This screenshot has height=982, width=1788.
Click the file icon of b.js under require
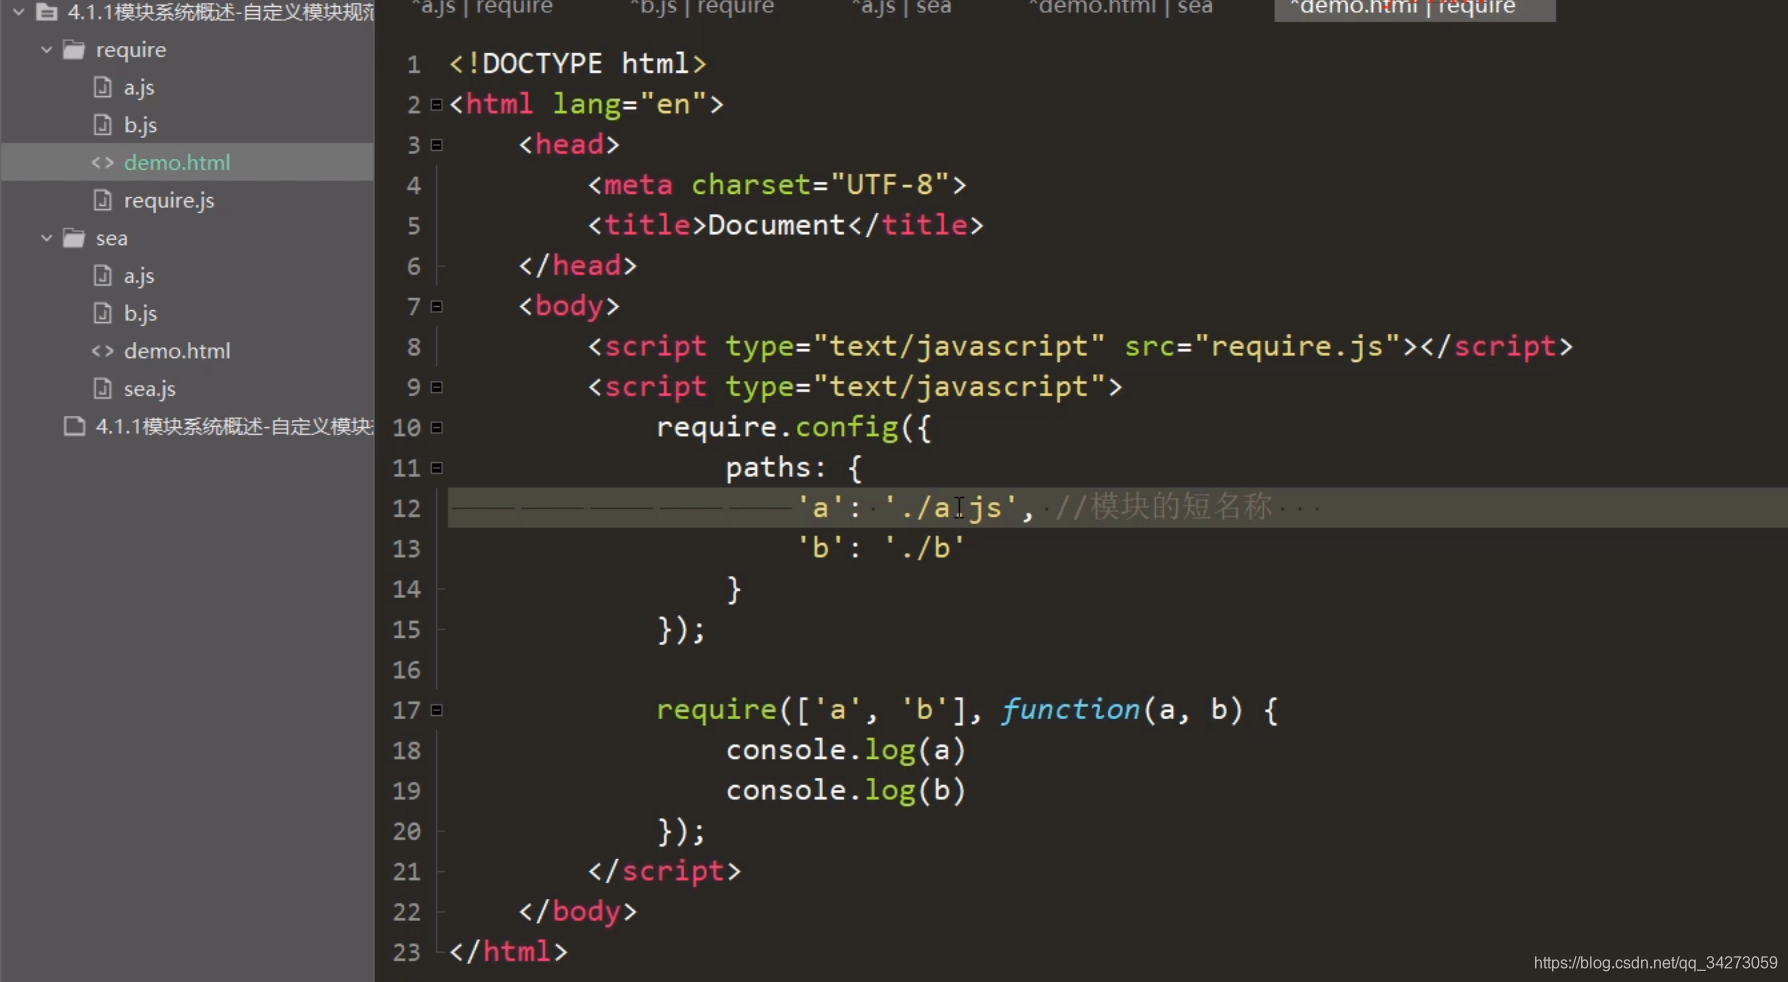tap(102, 125)
